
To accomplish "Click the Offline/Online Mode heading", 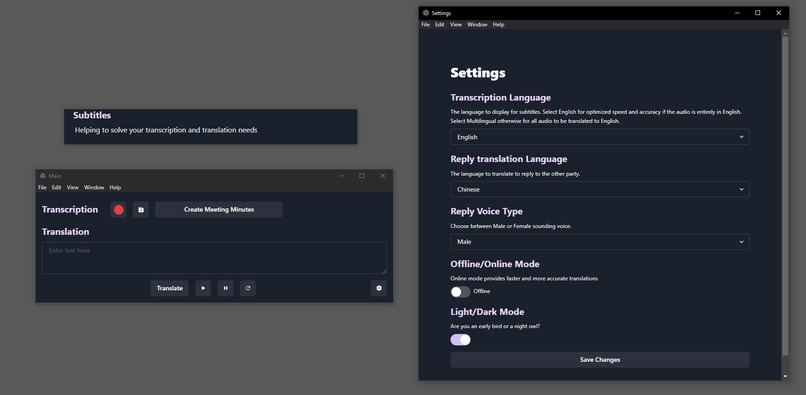I will tap(495, 264).
